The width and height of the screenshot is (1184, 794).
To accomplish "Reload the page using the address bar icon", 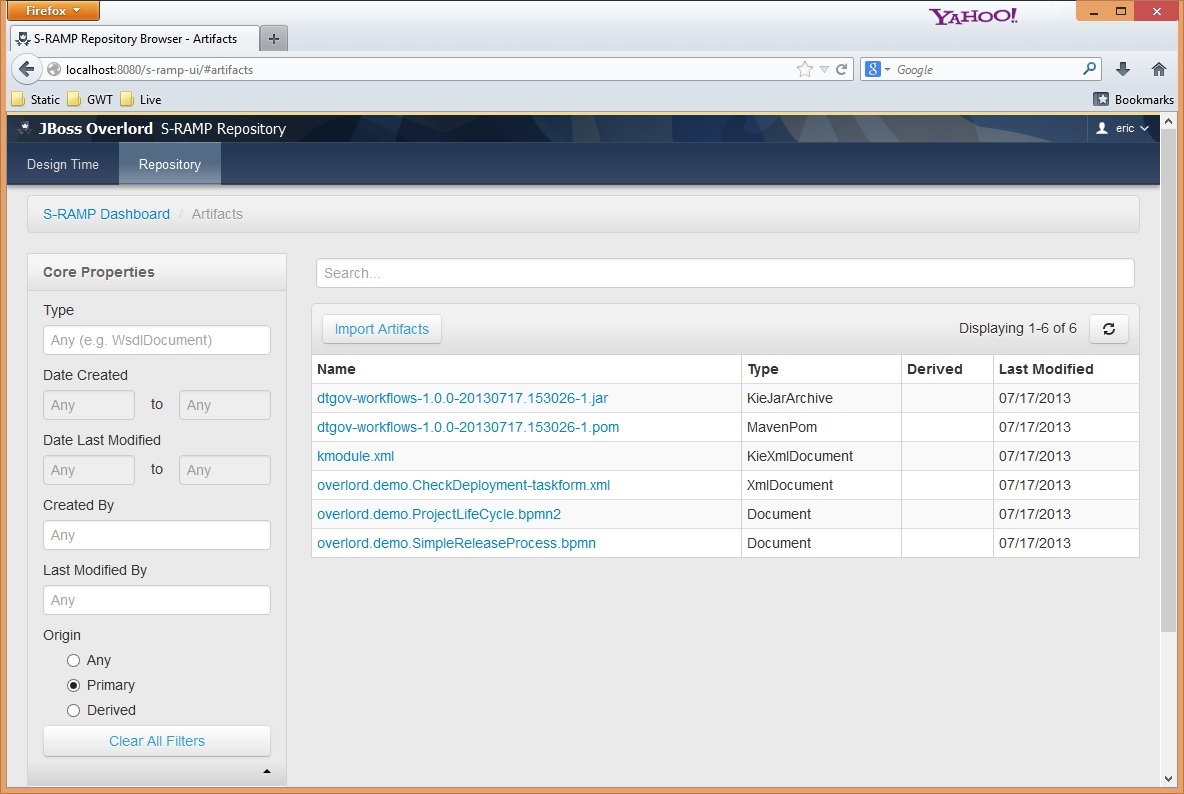I will (842, 69).
